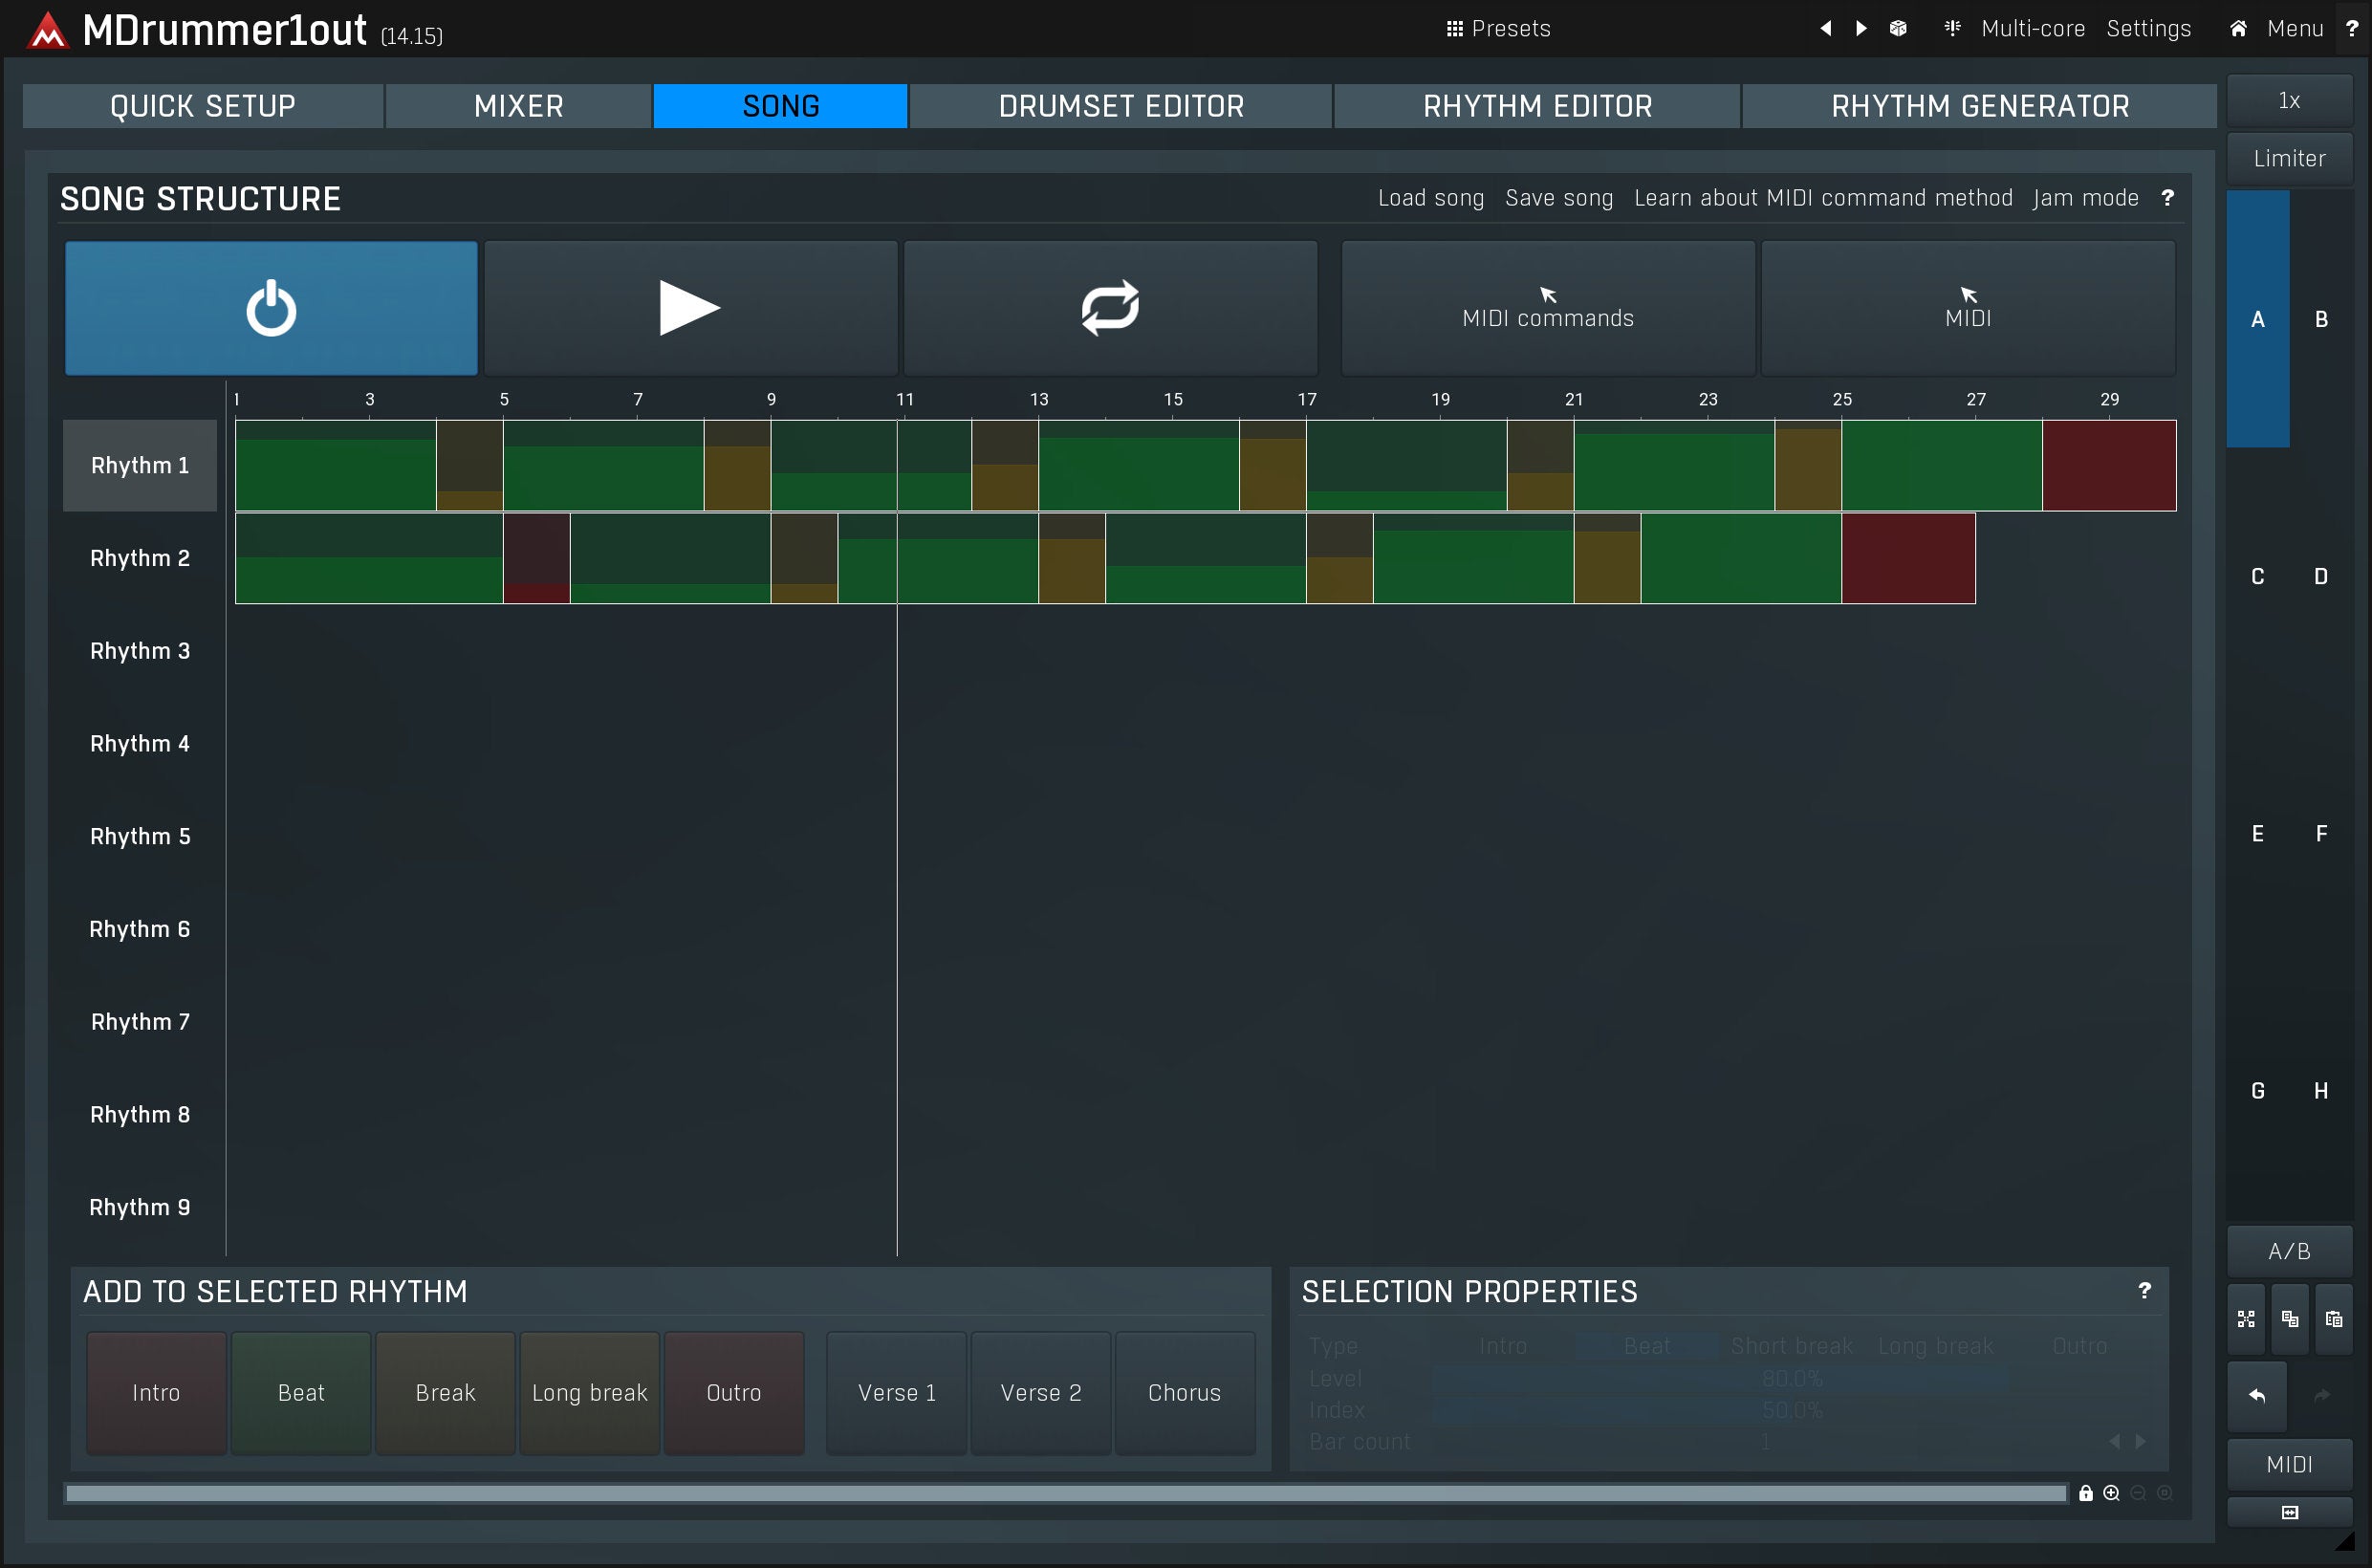Click the random preset dice icon
This screenshot has height=1568, width=2372.
1898,29
